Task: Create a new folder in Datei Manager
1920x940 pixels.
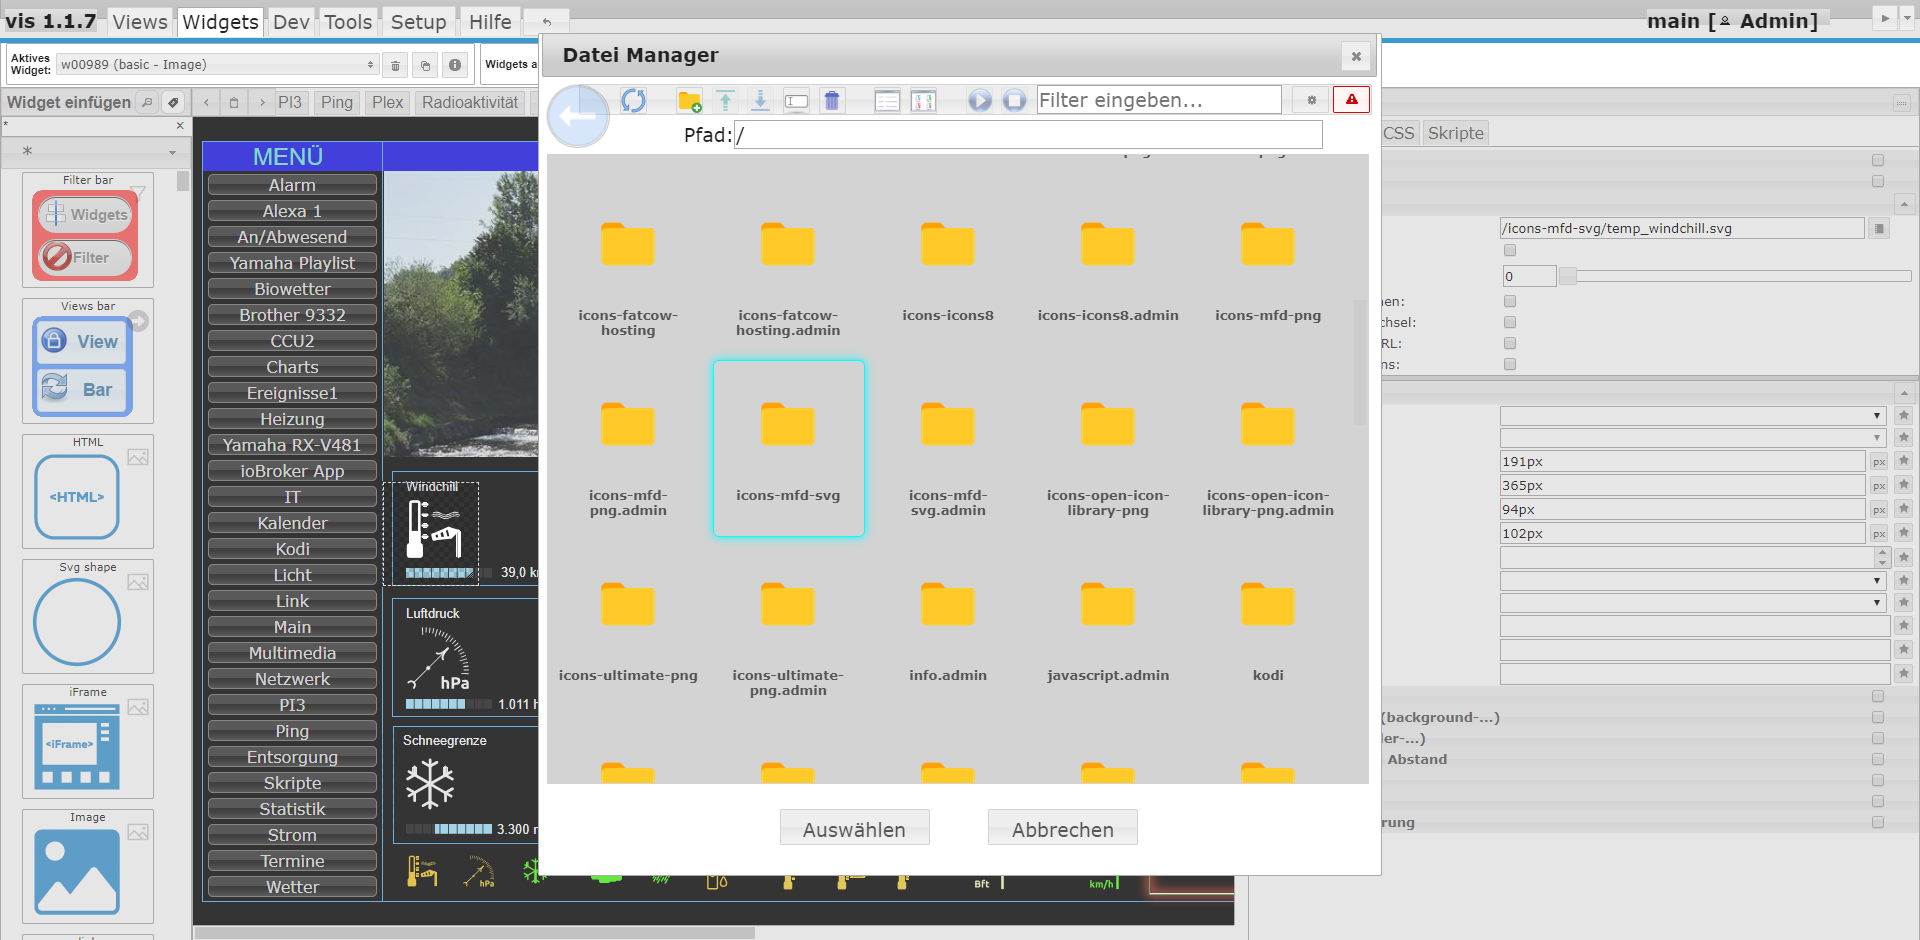Action: coord(689,100)
